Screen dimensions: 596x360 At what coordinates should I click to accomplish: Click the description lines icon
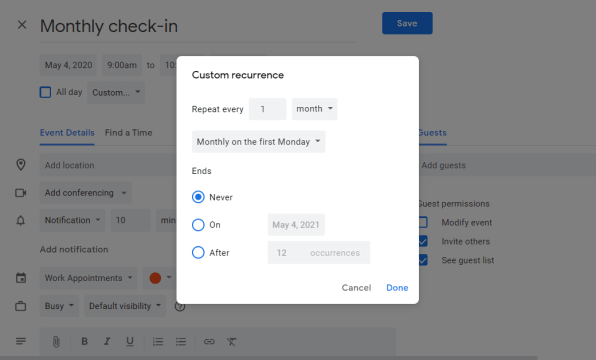pyautogui.click(x=21, y=341)
